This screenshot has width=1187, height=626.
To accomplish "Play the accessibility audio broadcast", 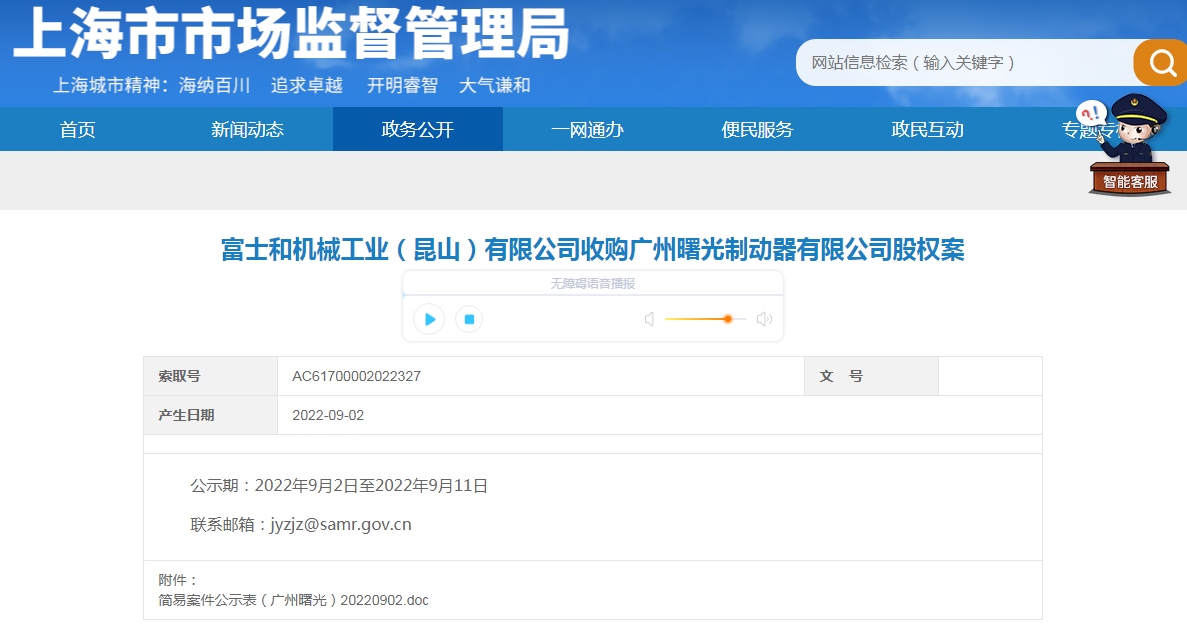I will click(429, 319).
